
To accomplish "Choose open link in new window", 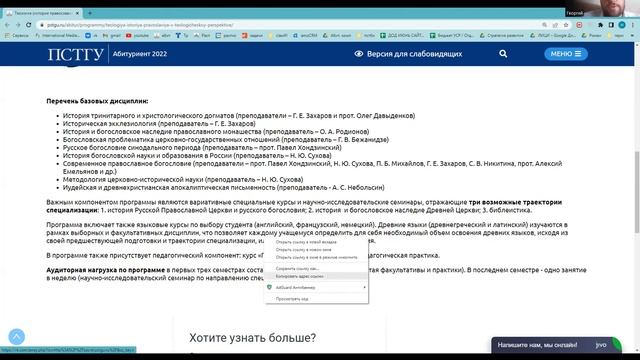I will (x=316, y=250).
